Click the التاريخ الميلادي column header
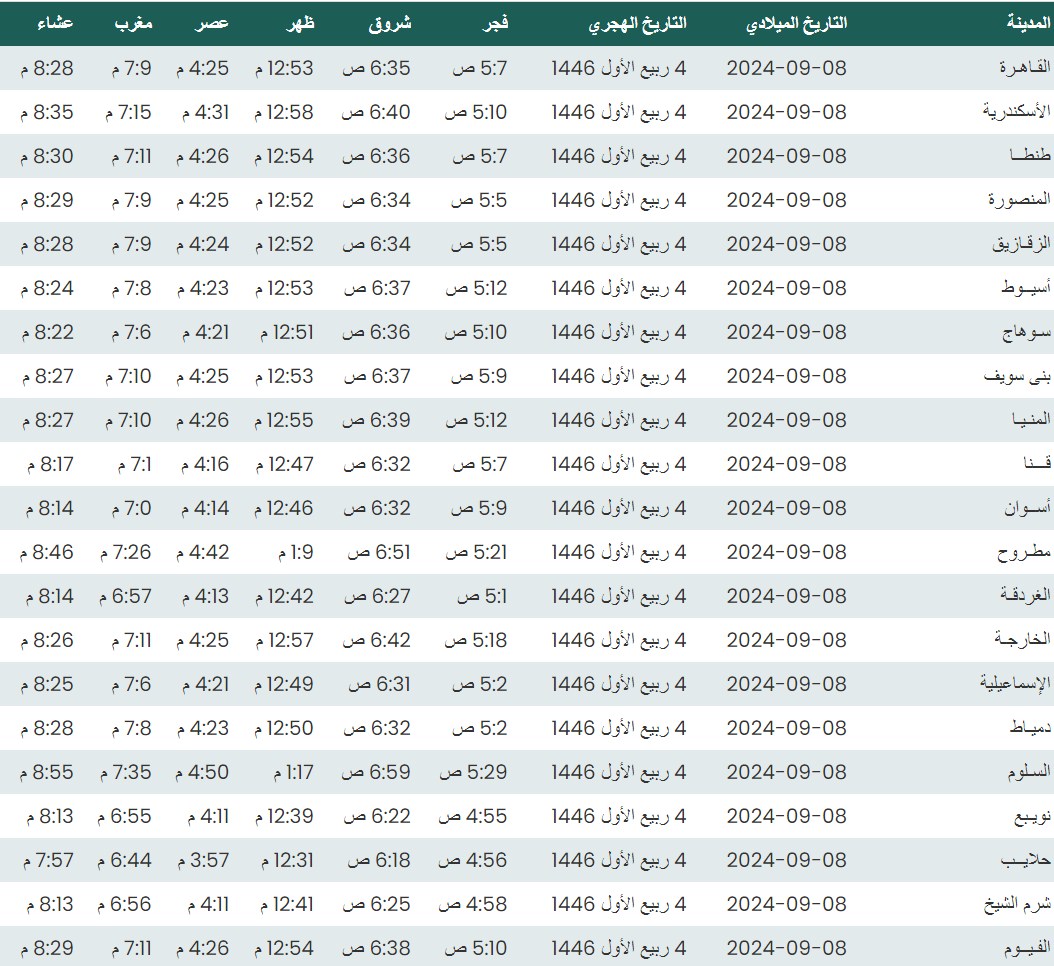The height and width of the screenshot is (966, 1054). tap(796, 24)
